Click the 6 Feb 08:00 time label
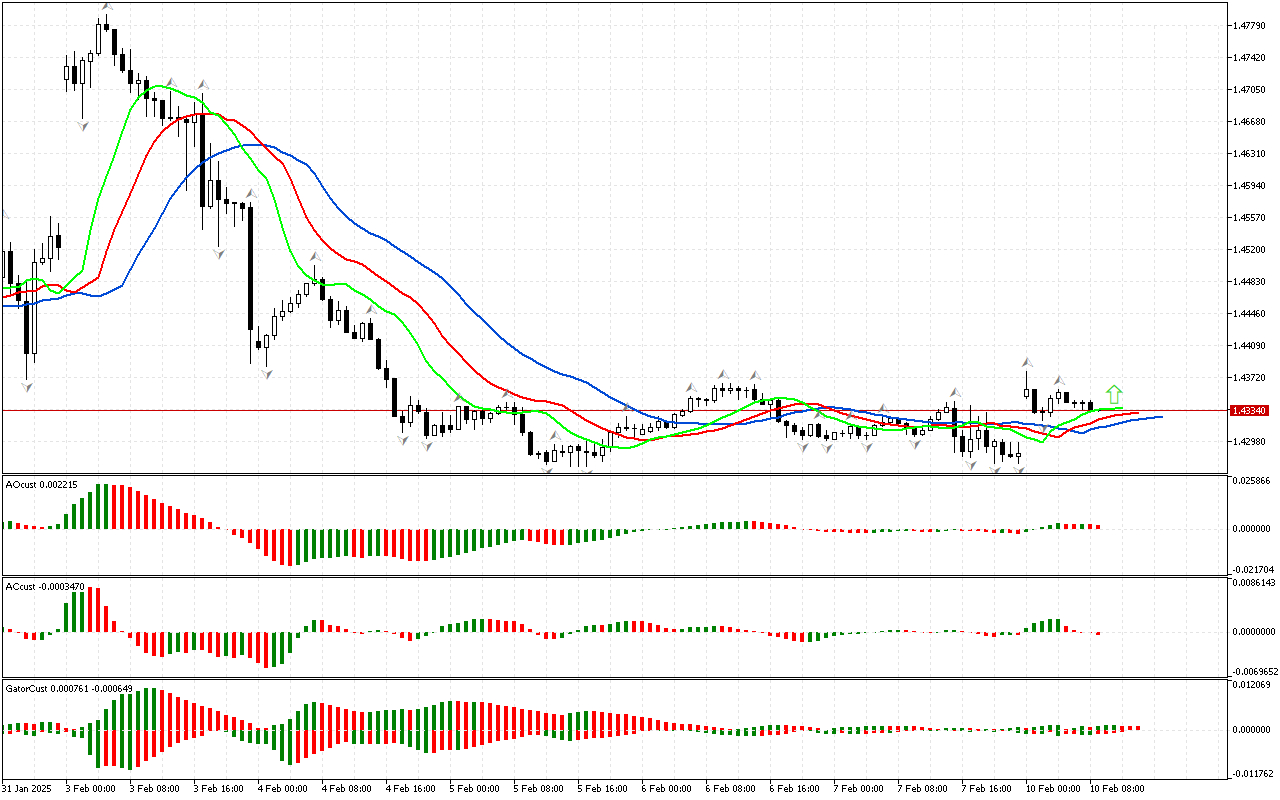Viewport: 1280px width, 800px height. click(x=730, y=789)
